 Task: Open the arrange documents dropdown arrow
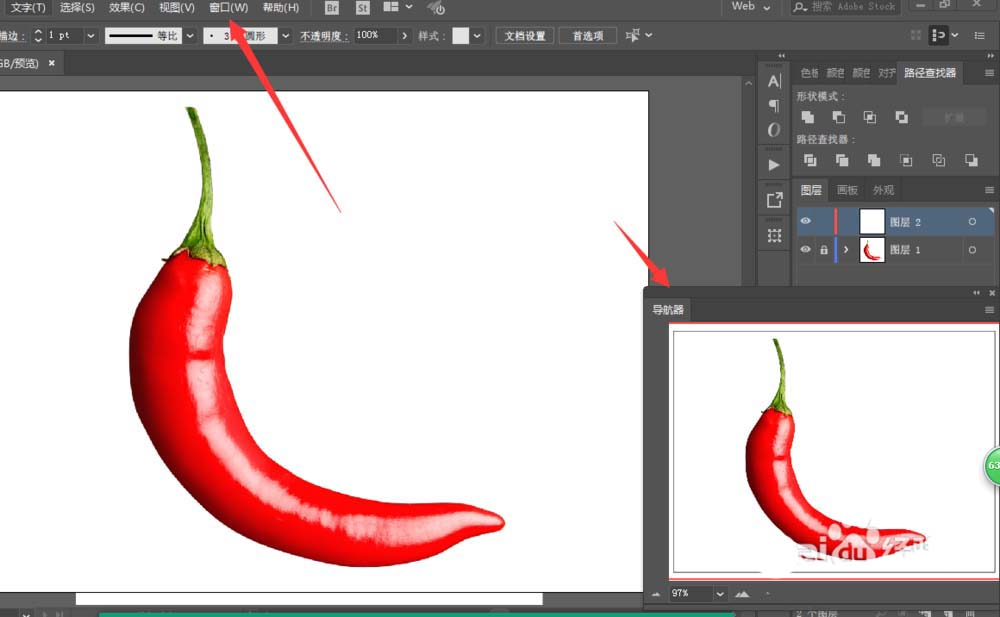(409, 7)
